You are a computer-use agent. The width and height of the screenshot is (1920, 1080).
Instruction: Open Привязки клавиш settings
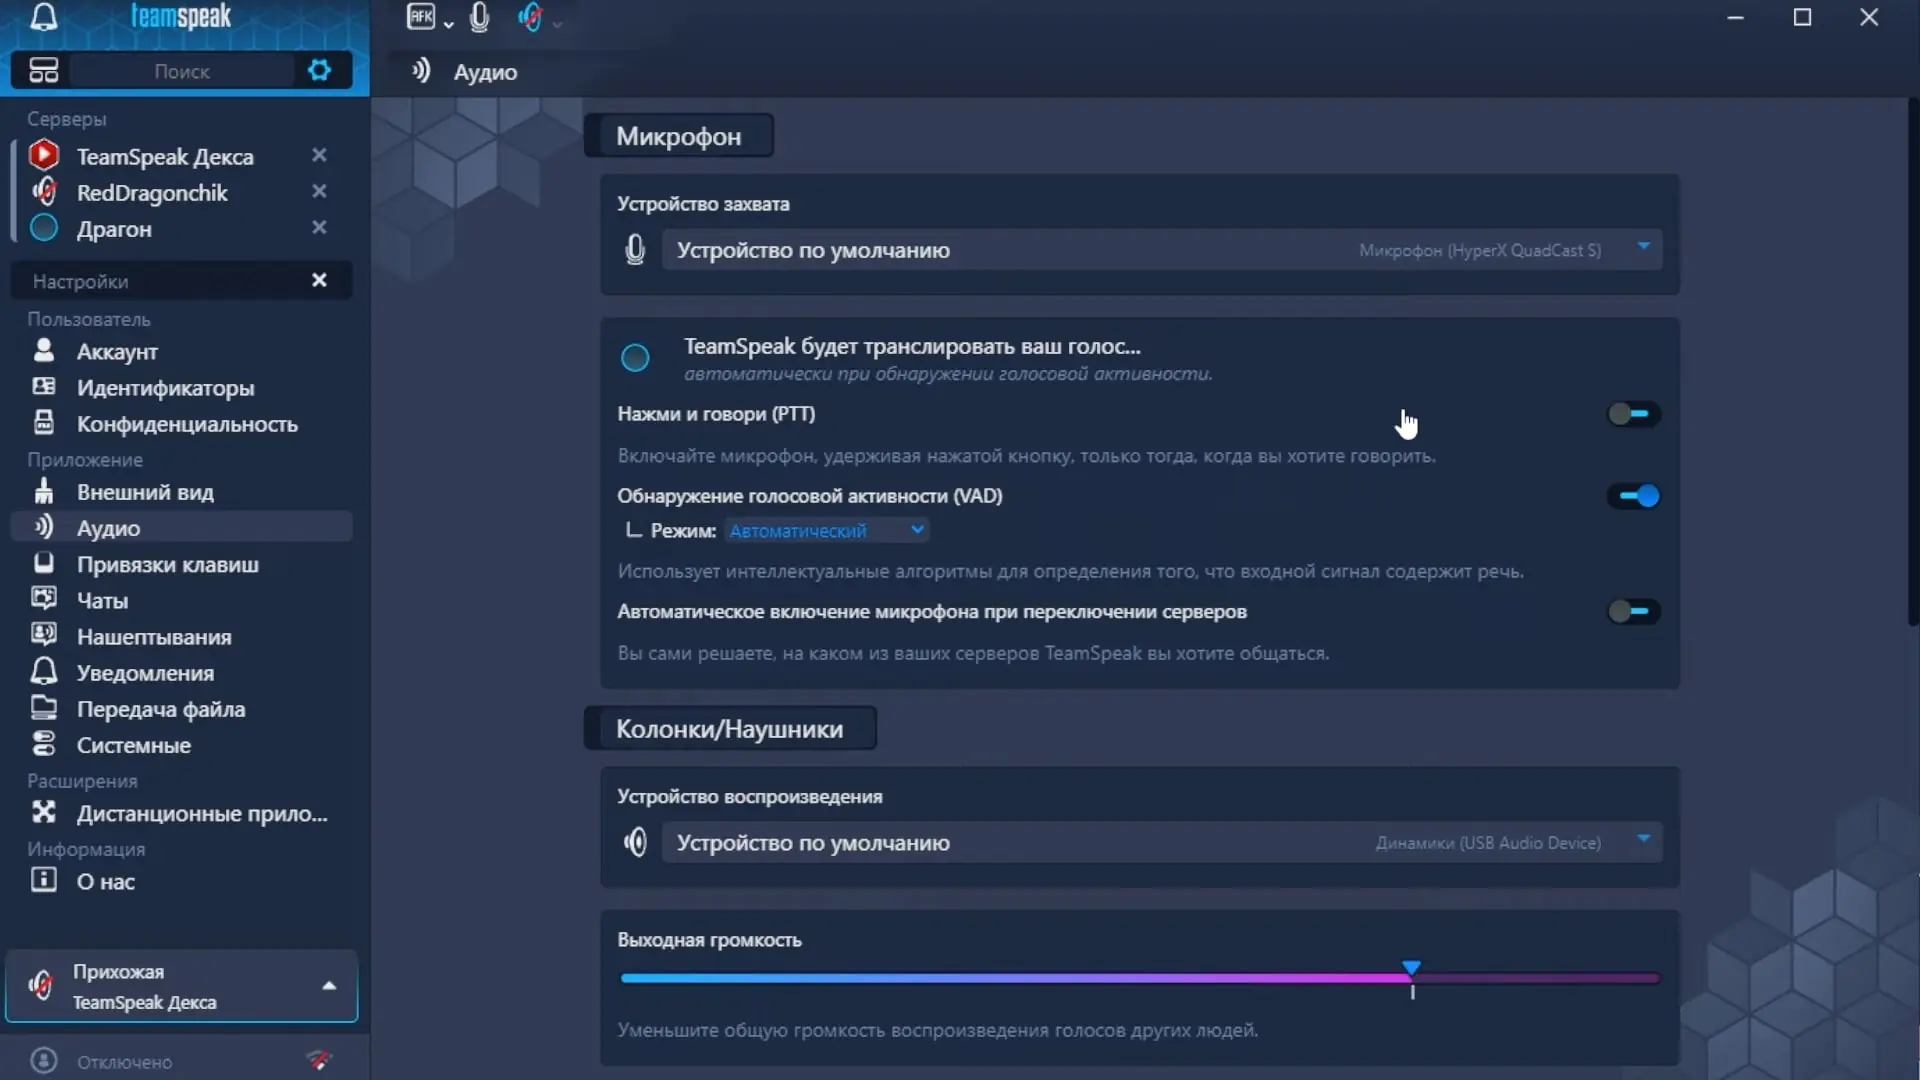tap(182, 564)
